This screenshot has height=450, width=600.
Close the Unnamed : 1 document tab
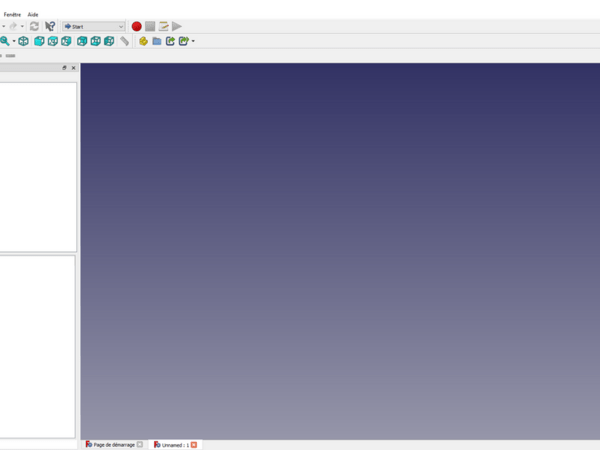point(194,444)
